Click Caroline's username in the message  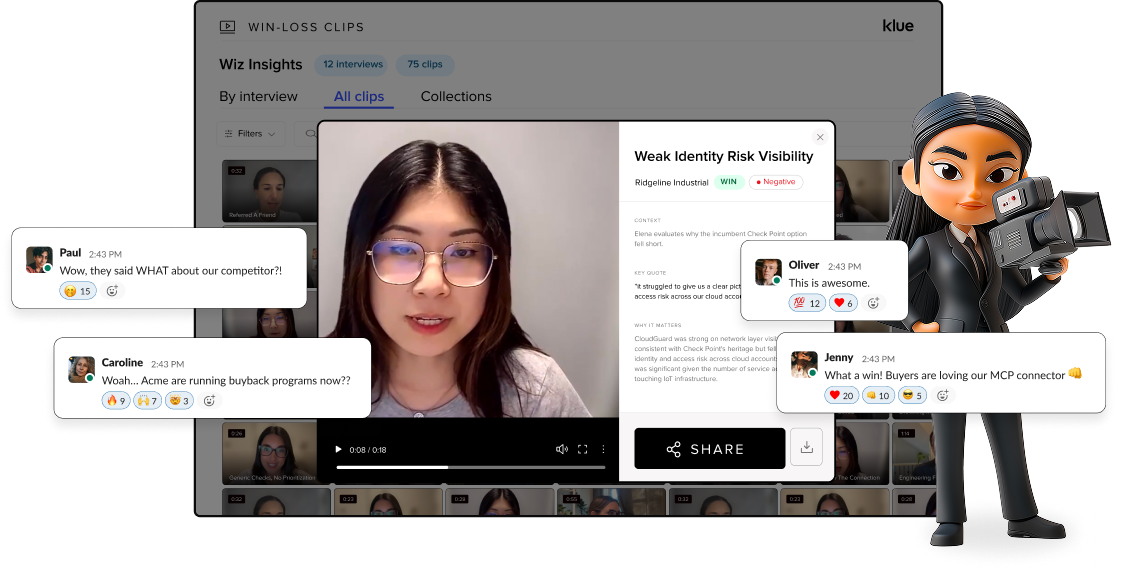point(123,362)
